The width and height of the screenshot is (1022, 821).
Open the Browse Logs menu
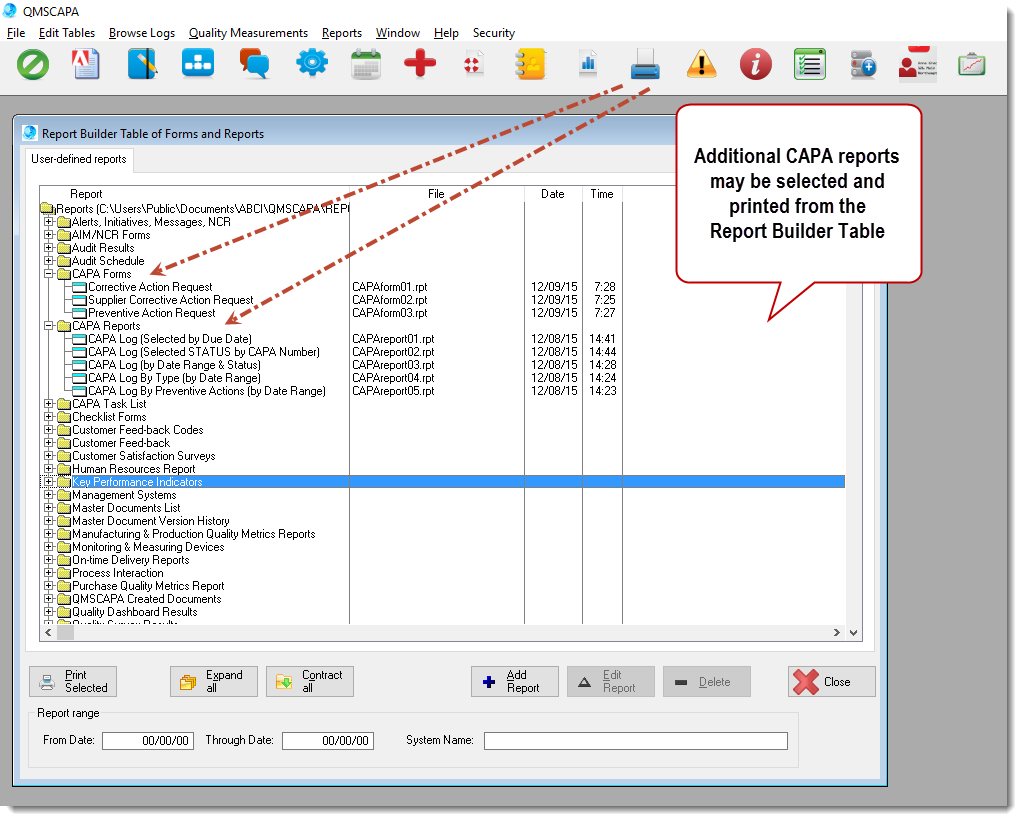pyautogui.click(x=141, y=33)
